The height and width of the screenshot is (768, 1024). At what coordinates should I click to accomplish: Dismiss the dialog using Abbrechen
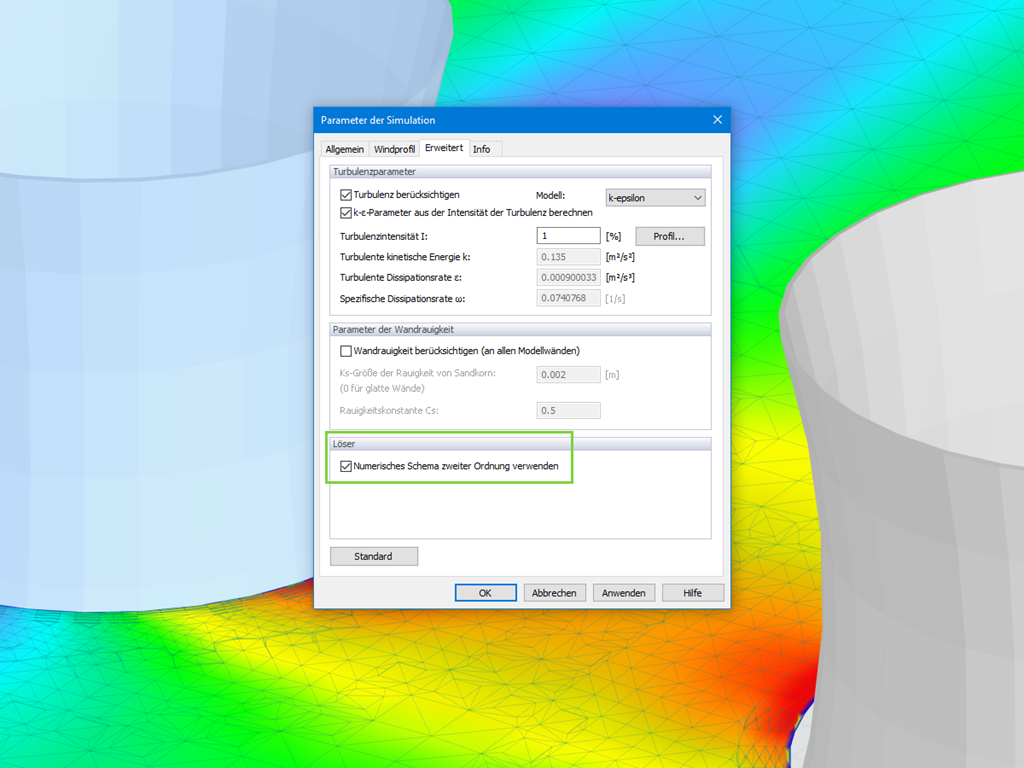pos(554,592)
